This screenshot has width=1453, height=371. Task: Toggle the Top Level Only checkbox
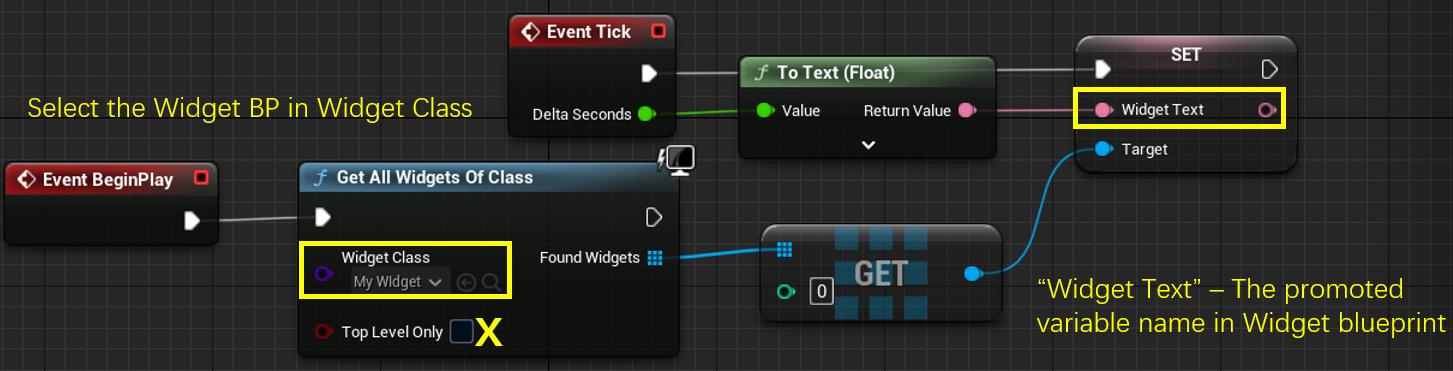tap(461, 332)
